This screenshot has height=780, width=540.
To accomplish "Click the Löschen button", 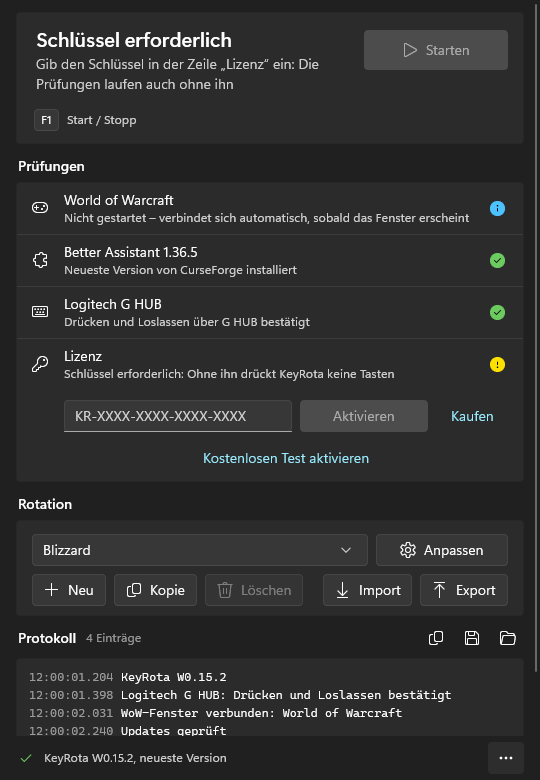I will coord(254,590).
